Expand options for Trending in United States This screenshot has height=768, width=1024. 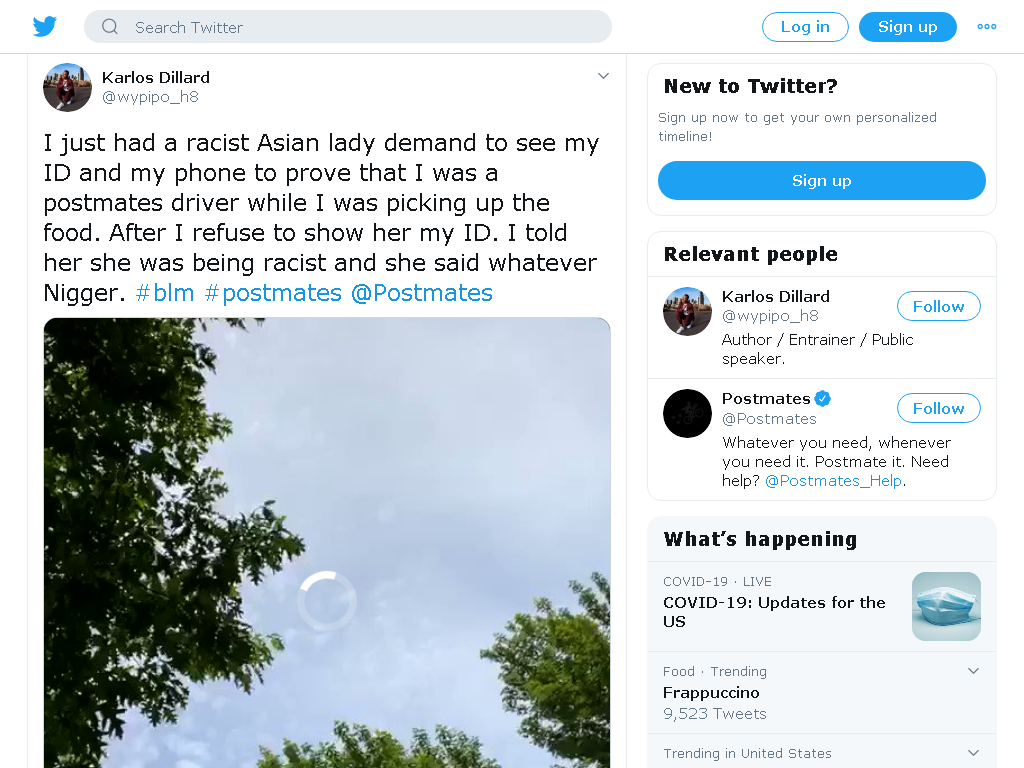(x=973, y=753)
